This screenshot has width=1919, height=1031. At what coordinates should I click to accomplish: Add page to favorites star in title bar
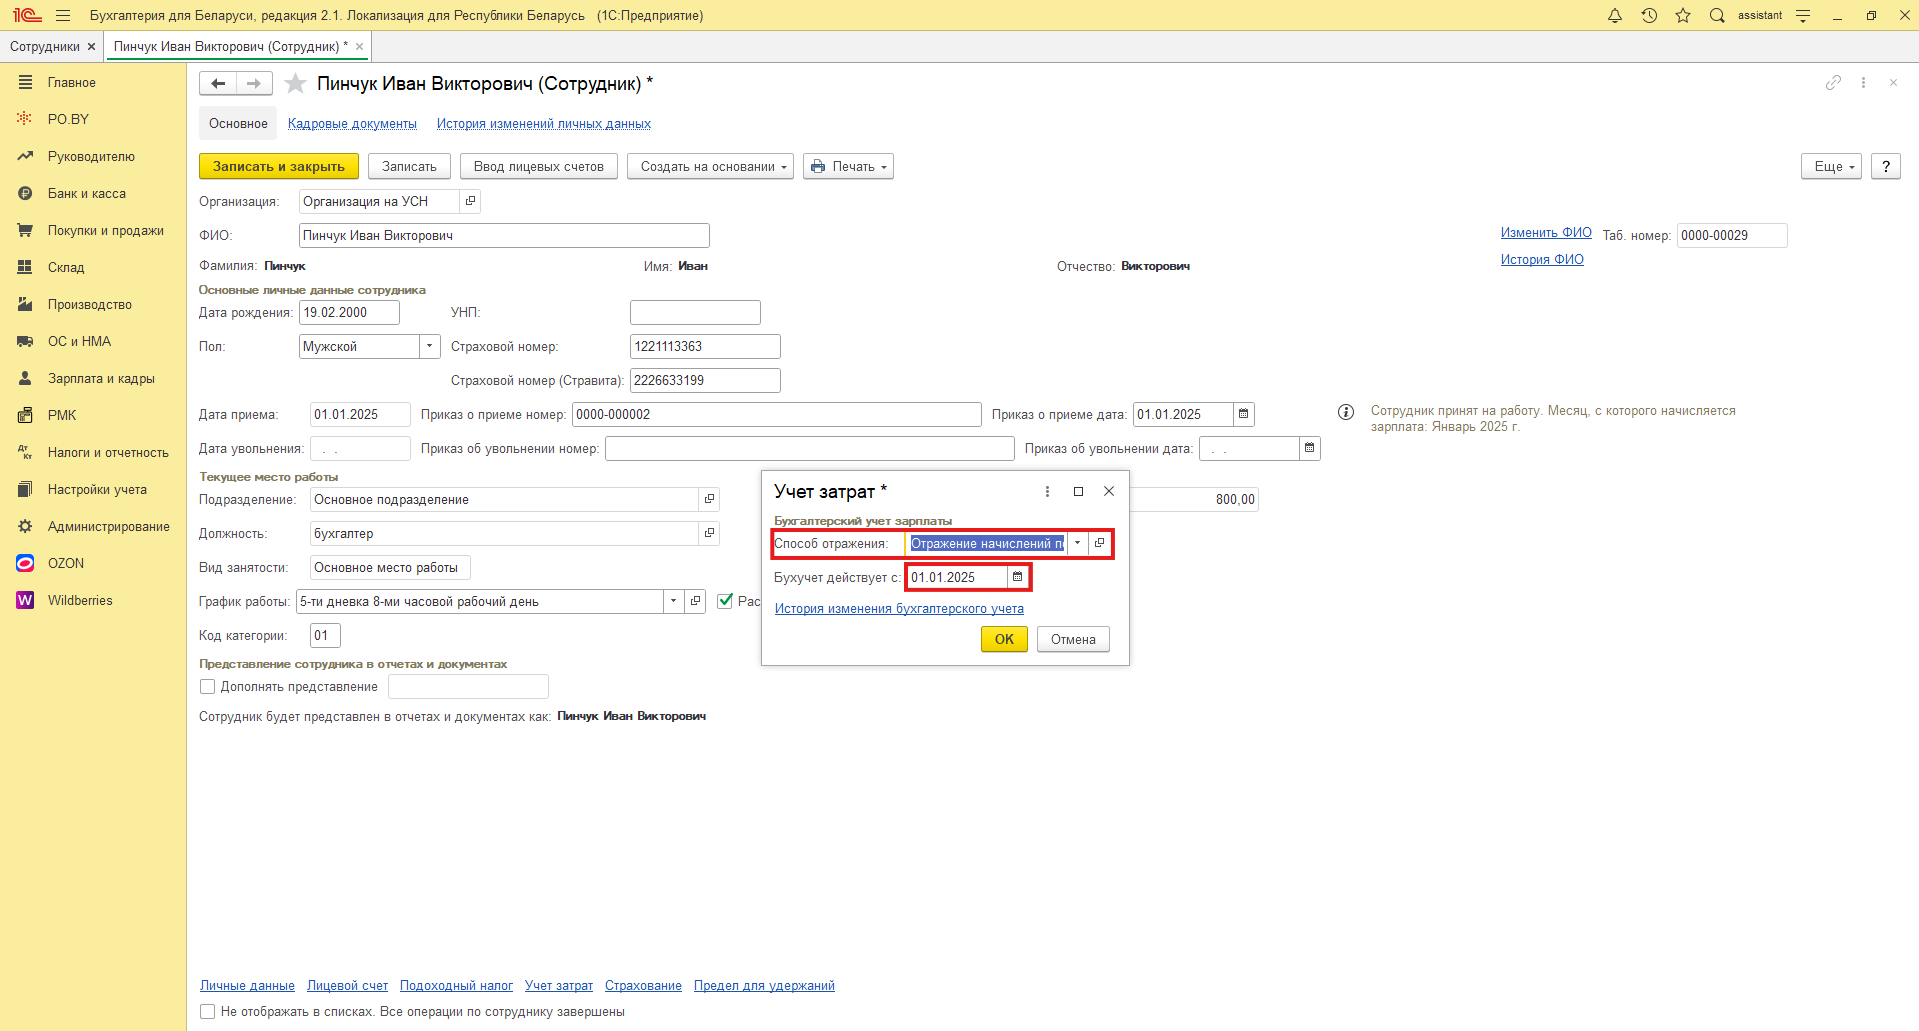pos(1683,15)
